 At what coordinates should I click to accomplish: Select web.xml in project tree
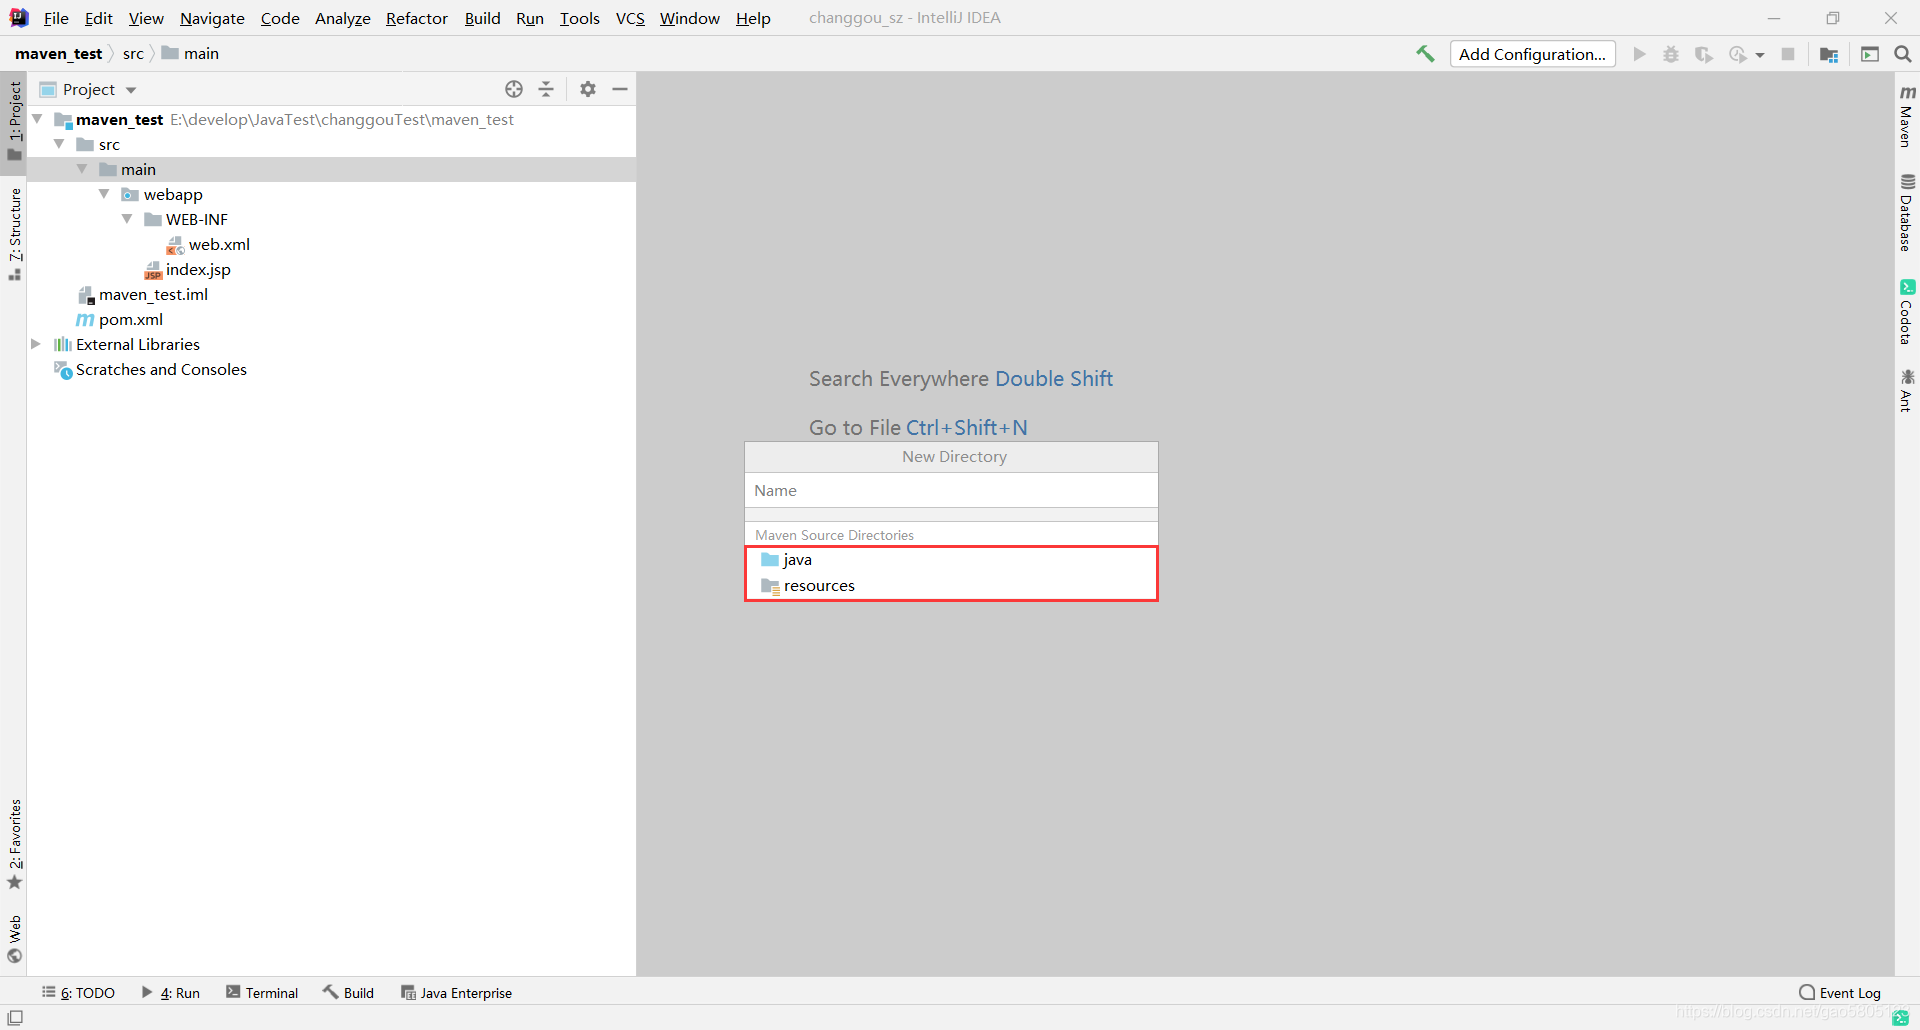pos(208,244)
